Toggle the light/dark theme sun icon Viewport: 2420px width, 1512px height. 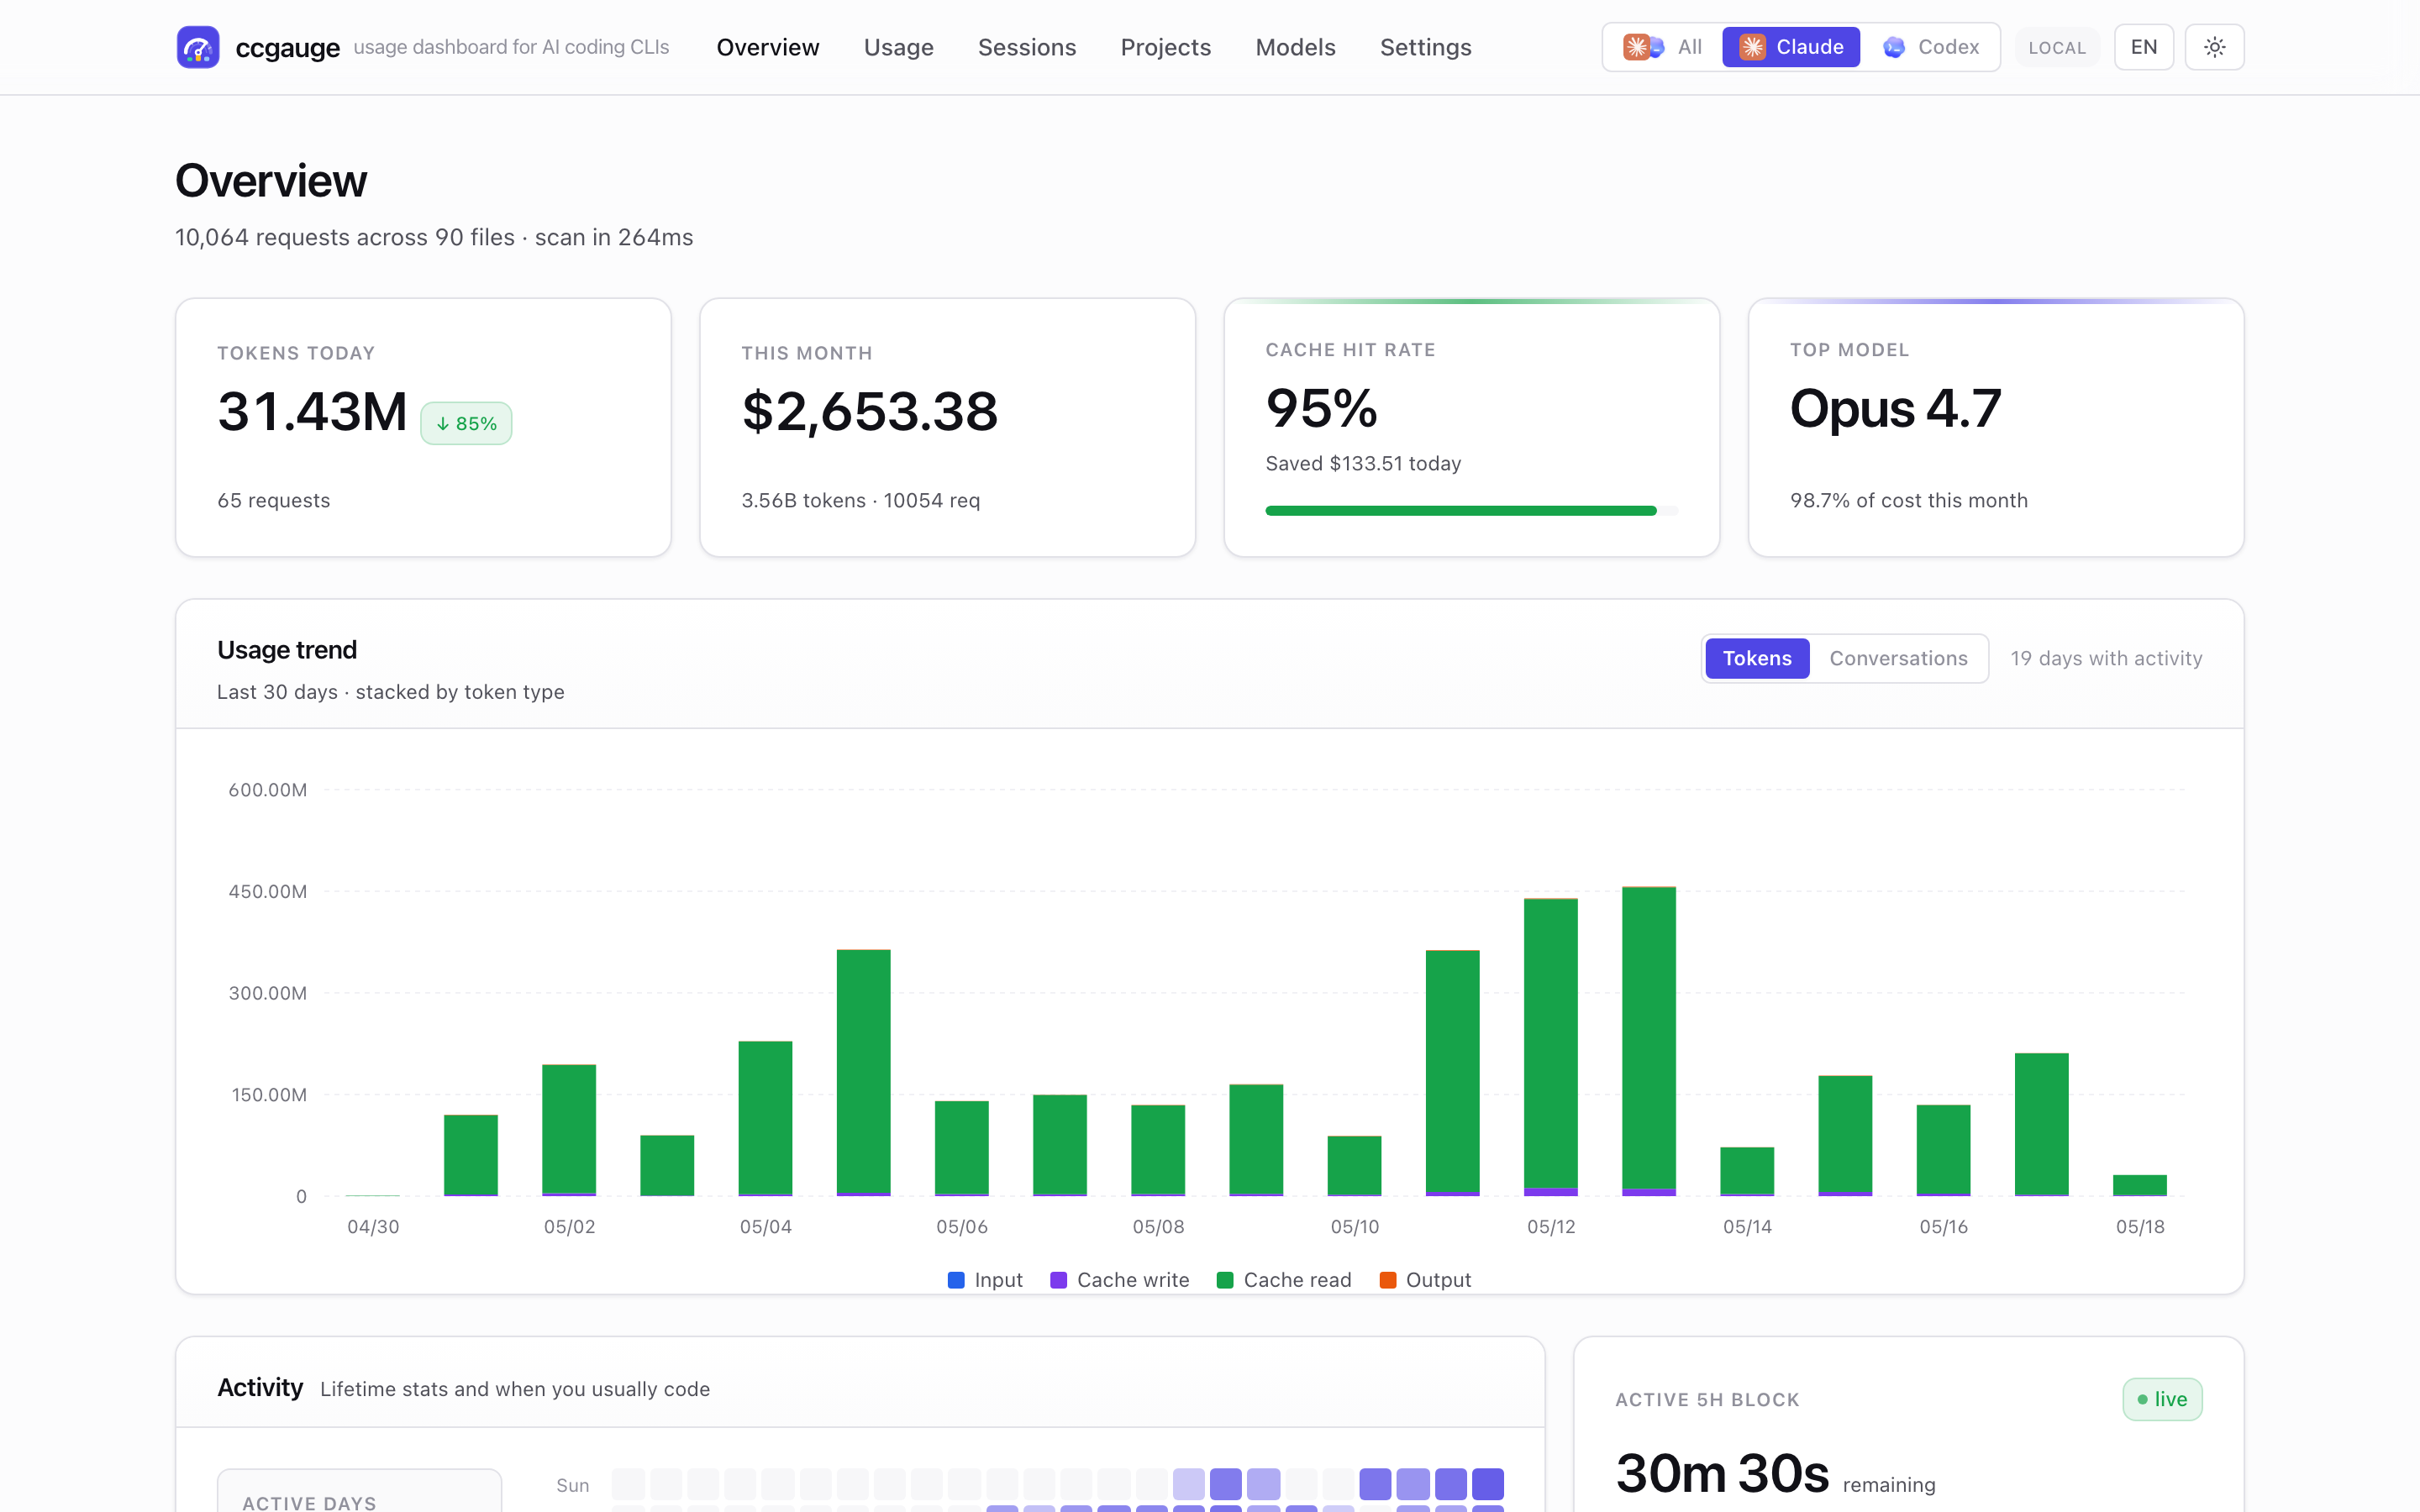[2214, 47]
